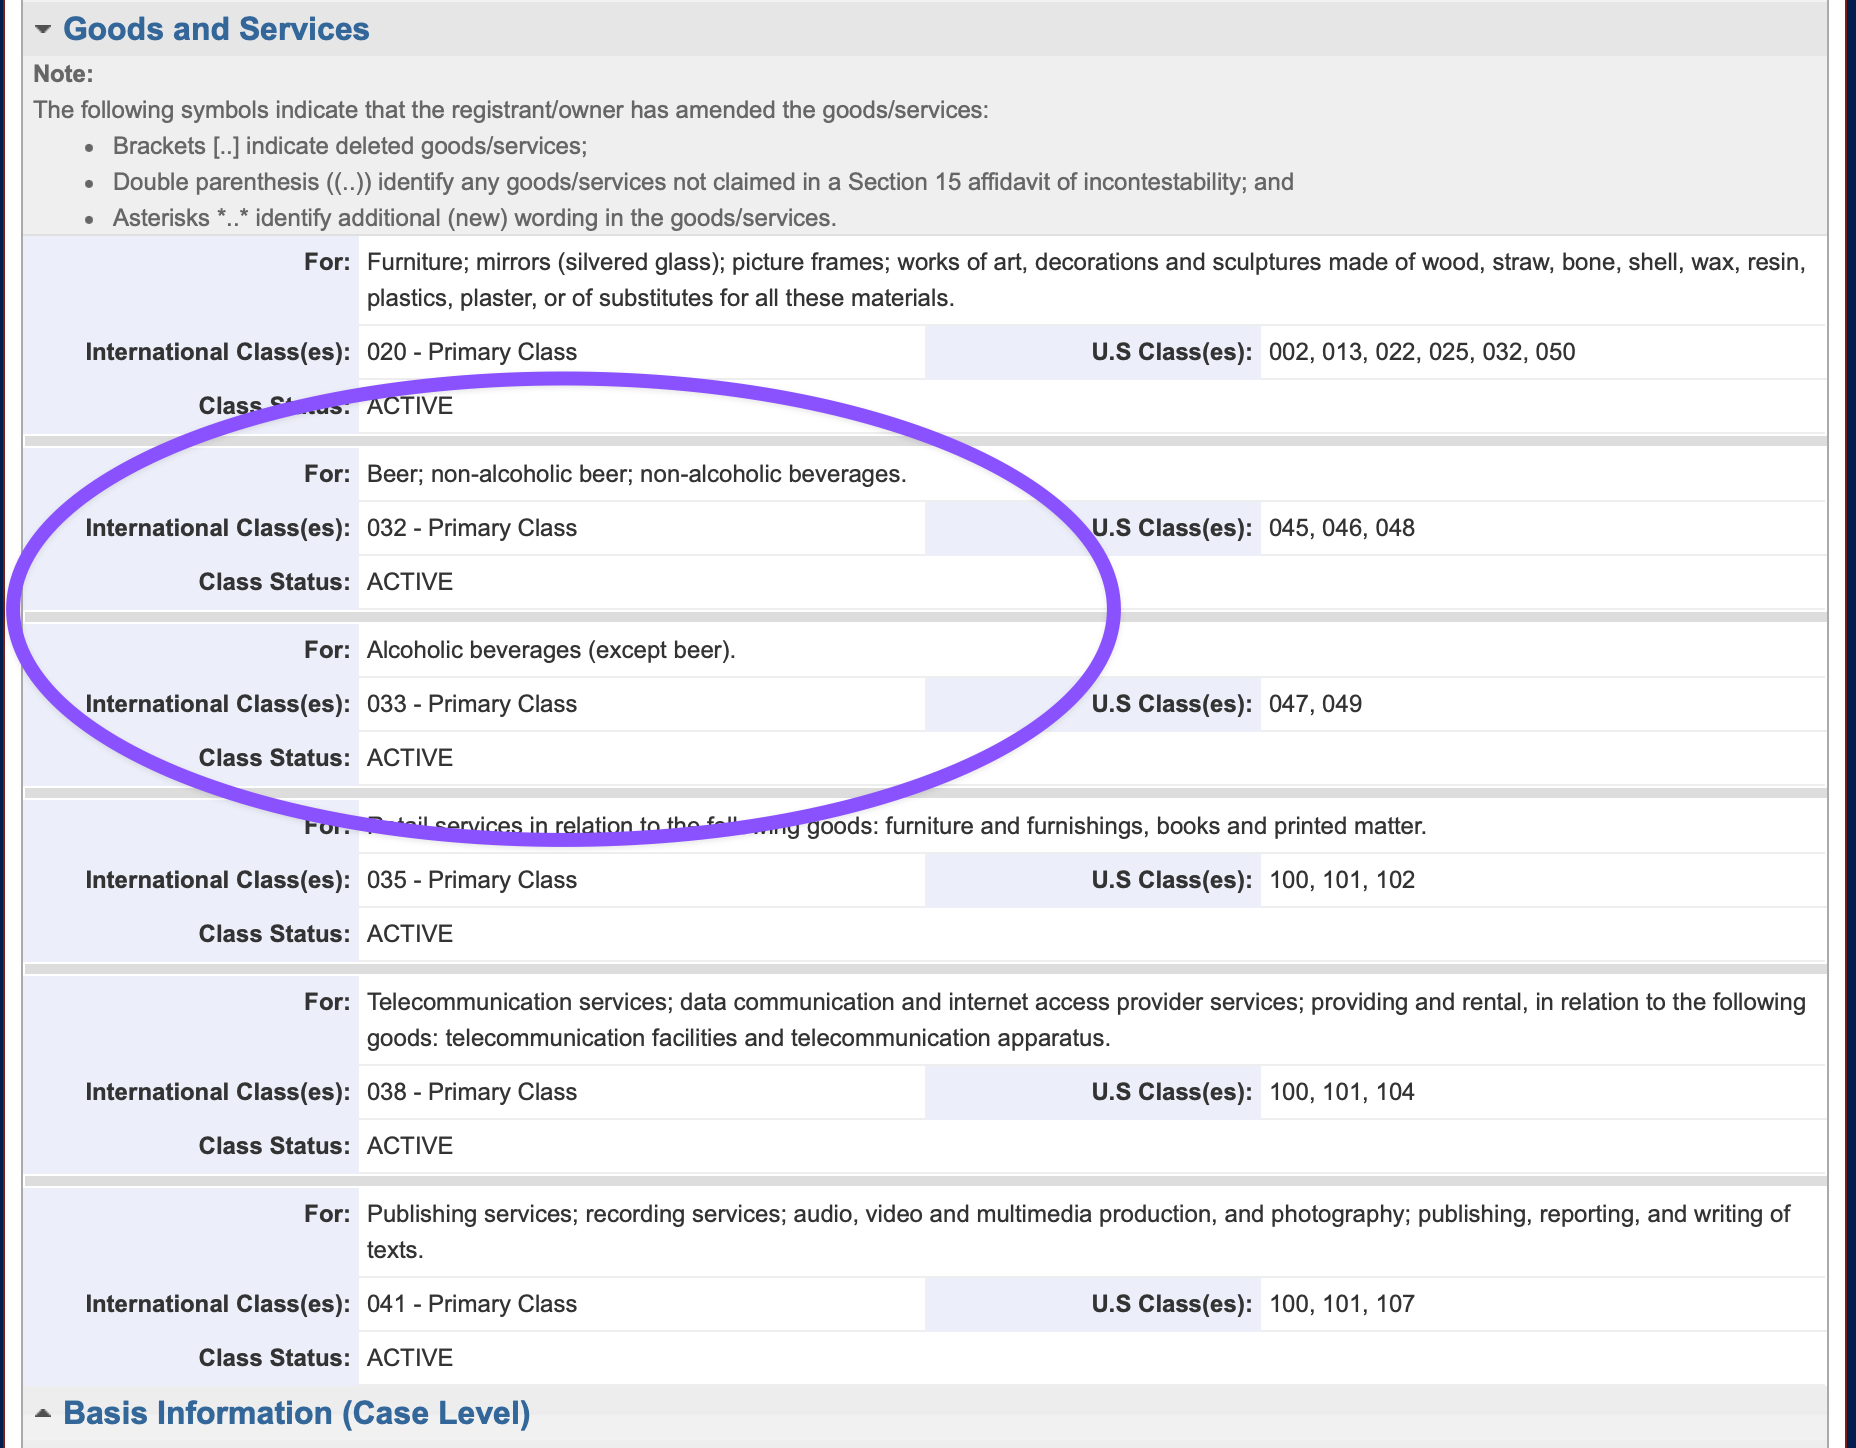
Task: Select U.S. classes '045, 046, 048'
Action: point(1342,528)
